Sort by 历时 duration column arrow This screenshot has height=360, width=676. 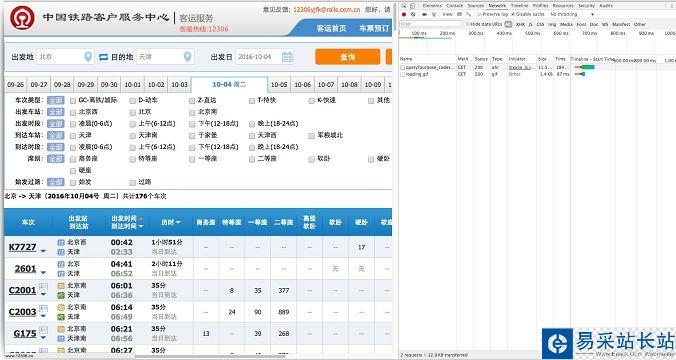(x=178, y=222)
